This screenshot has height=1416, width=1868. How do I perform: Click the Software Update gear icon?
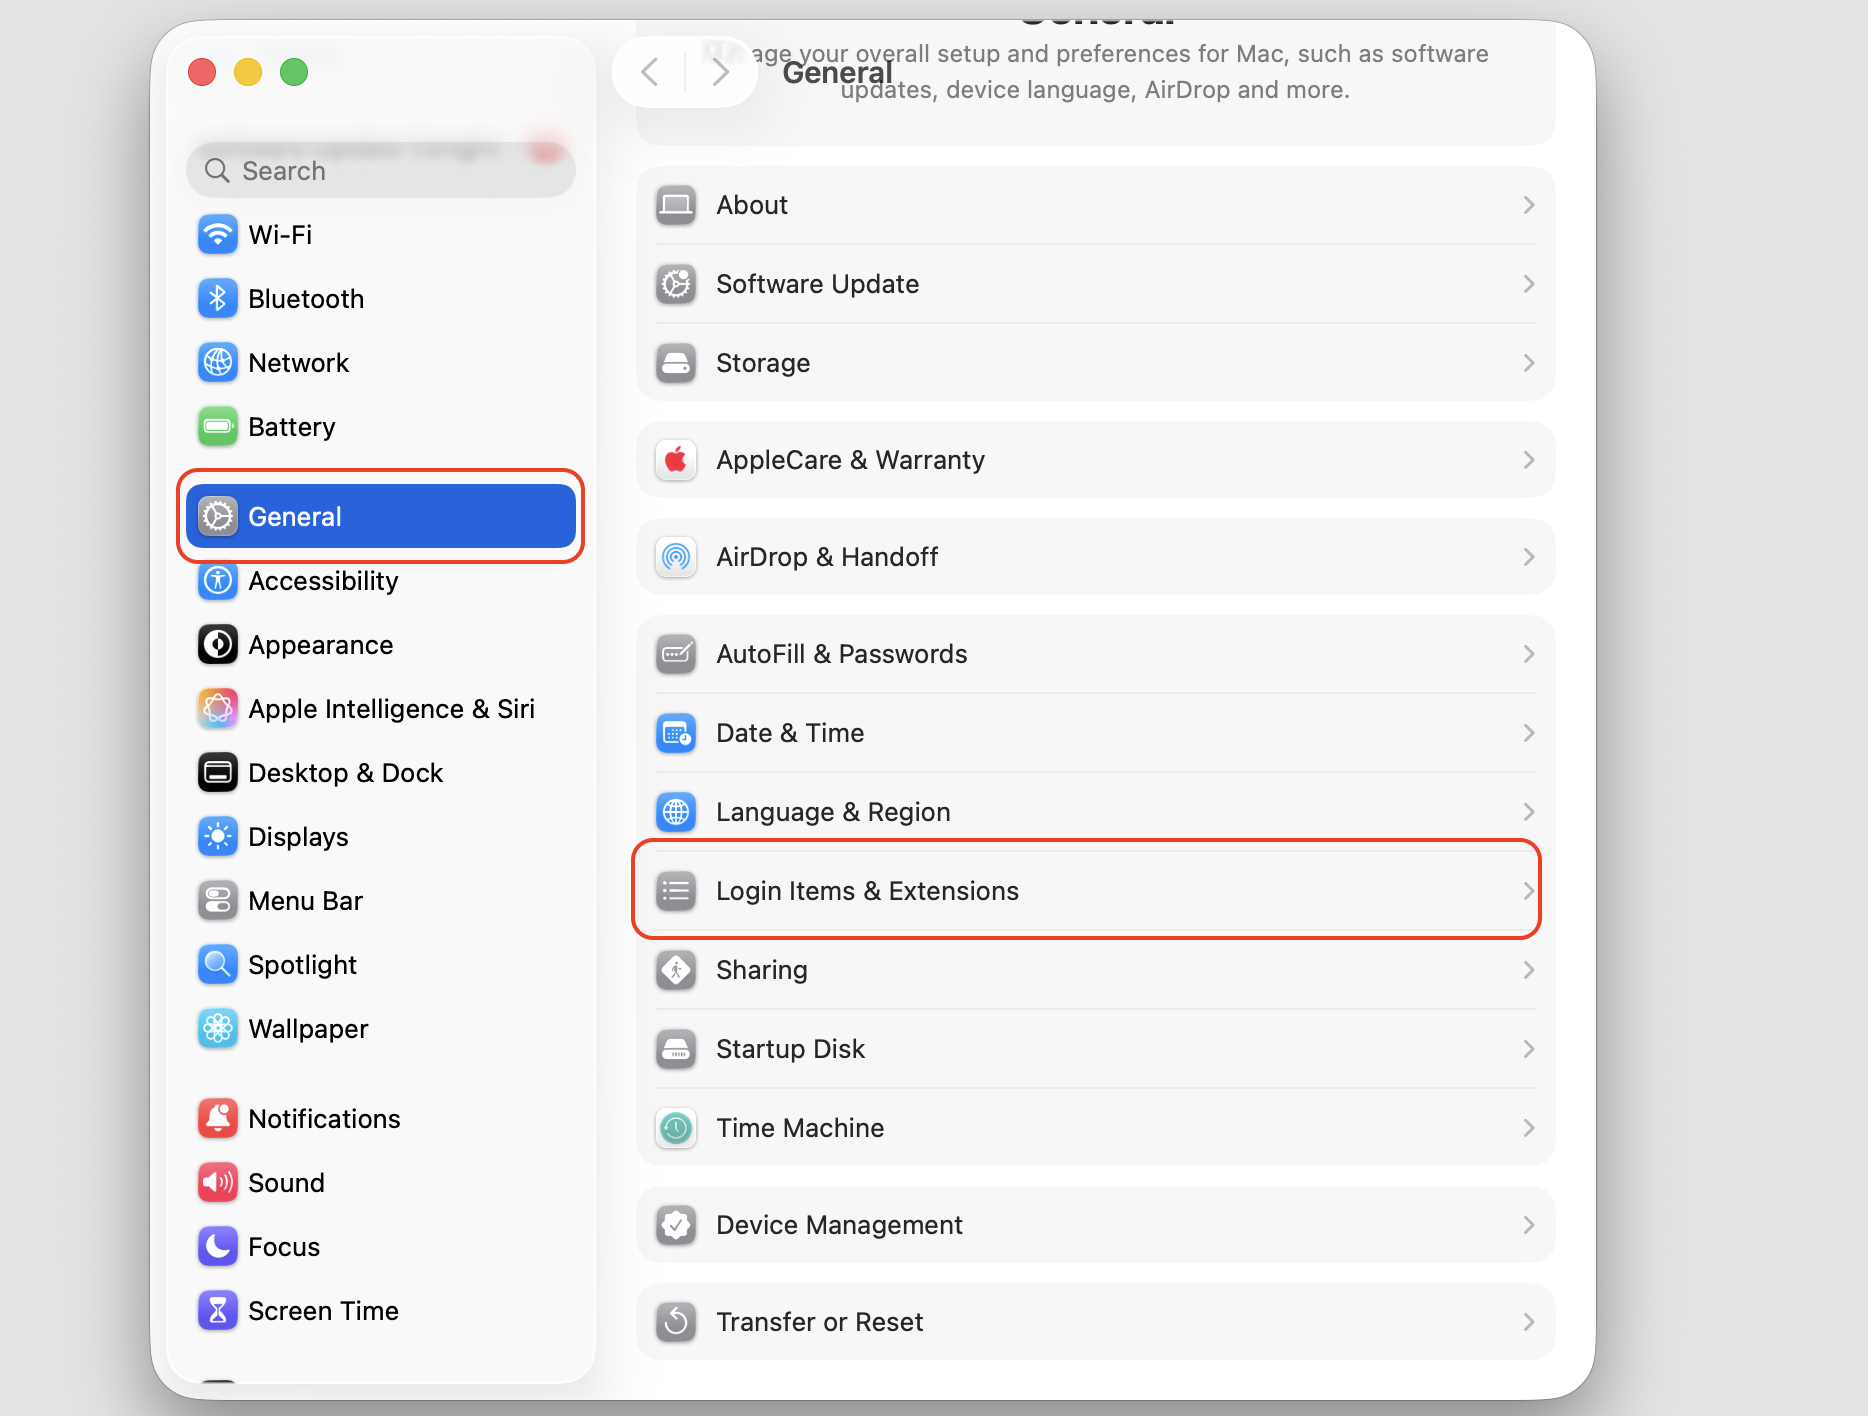676,284
